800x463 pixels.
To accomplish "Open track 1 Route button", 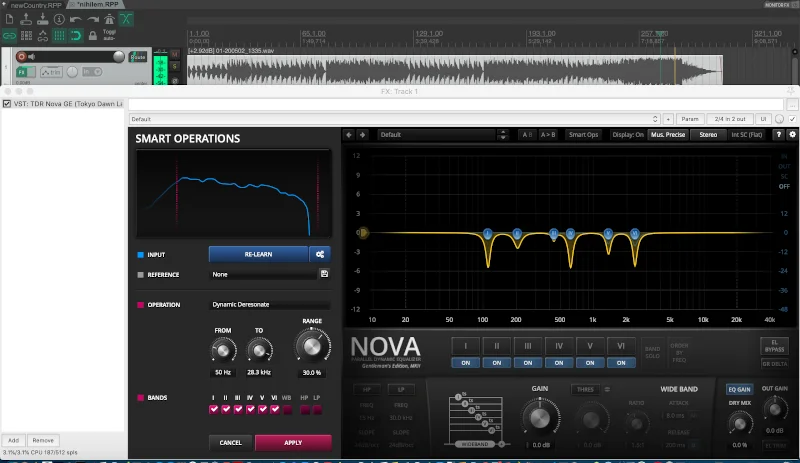I will pos(138,57).
